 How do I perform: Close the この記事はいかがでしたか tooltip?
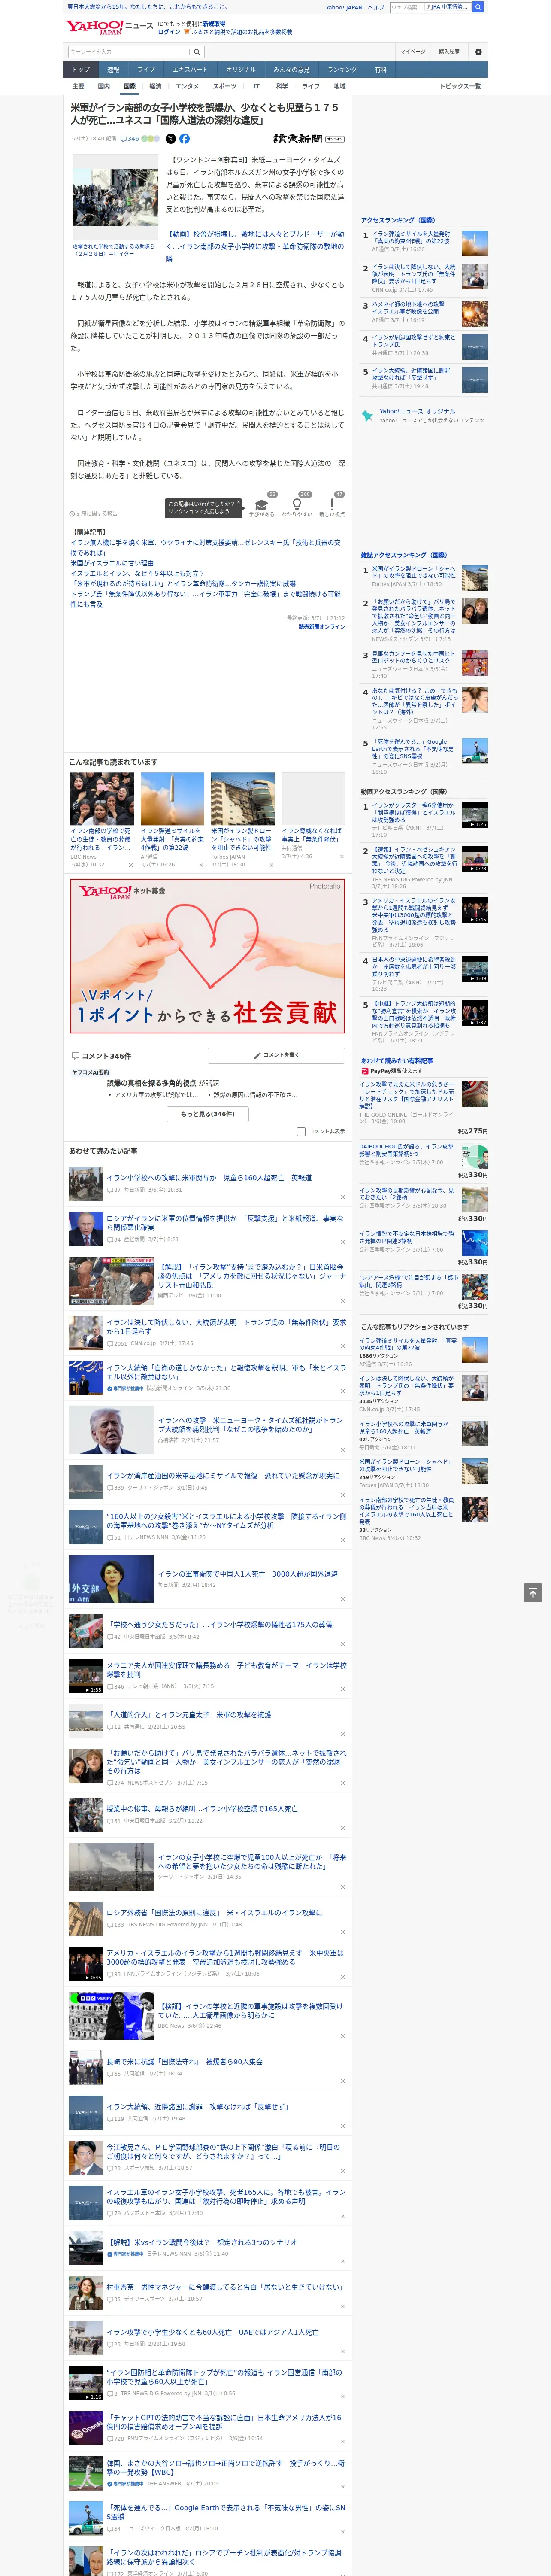coord(238,501)
